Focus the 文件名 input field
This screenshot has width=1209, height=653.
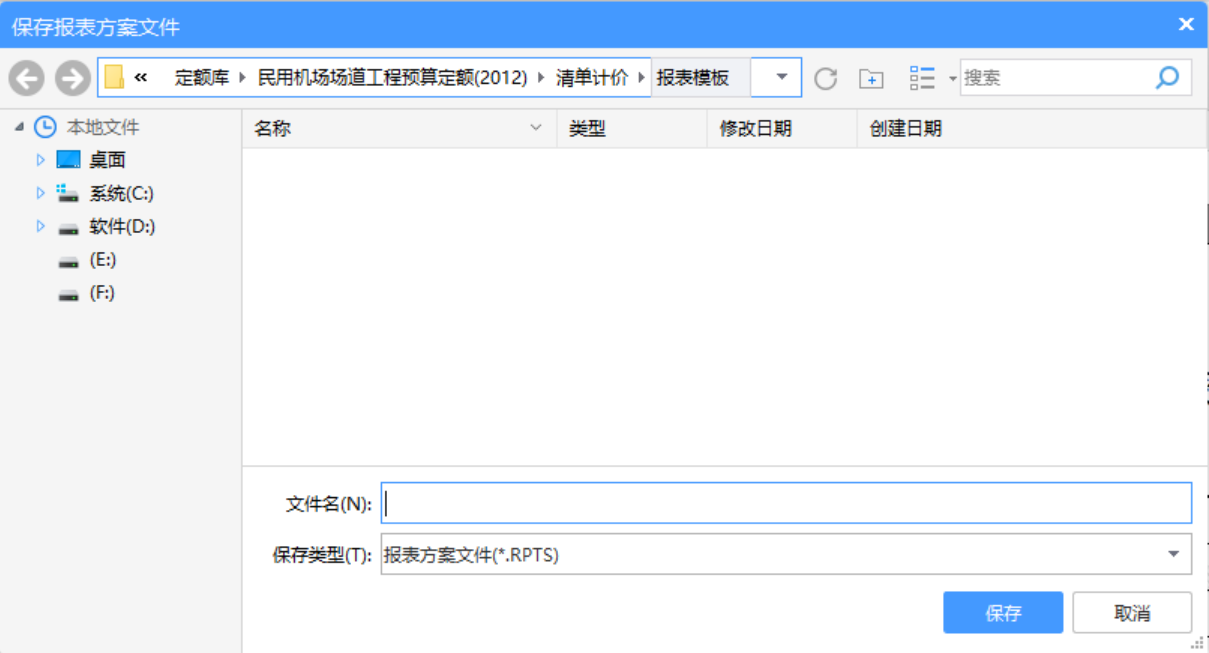point(785,504)
